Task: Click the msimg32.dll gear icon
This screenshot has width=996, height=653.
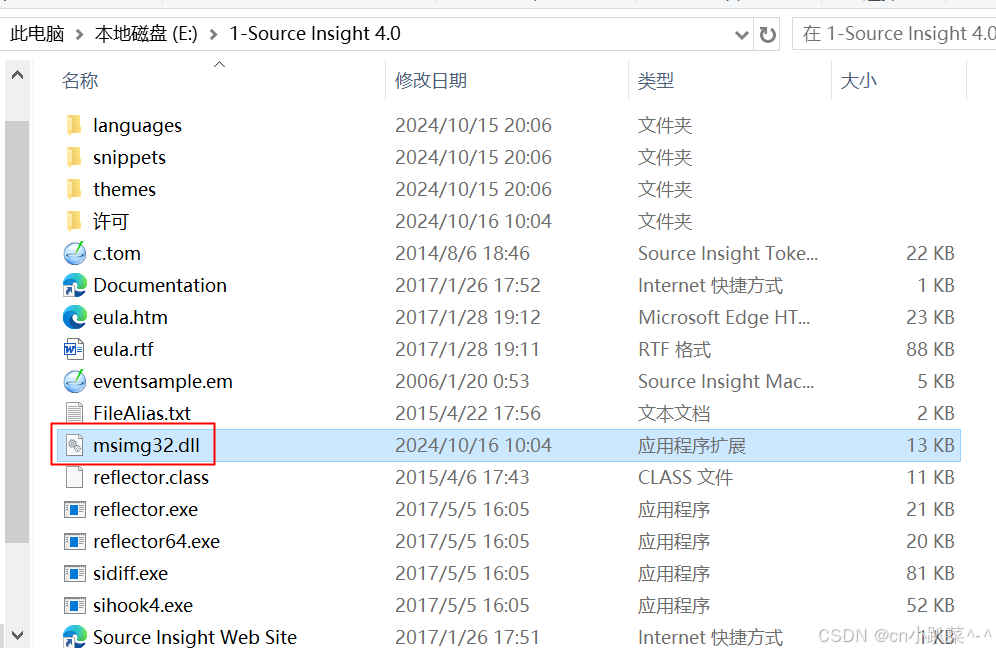Action: tap(74, 445)
